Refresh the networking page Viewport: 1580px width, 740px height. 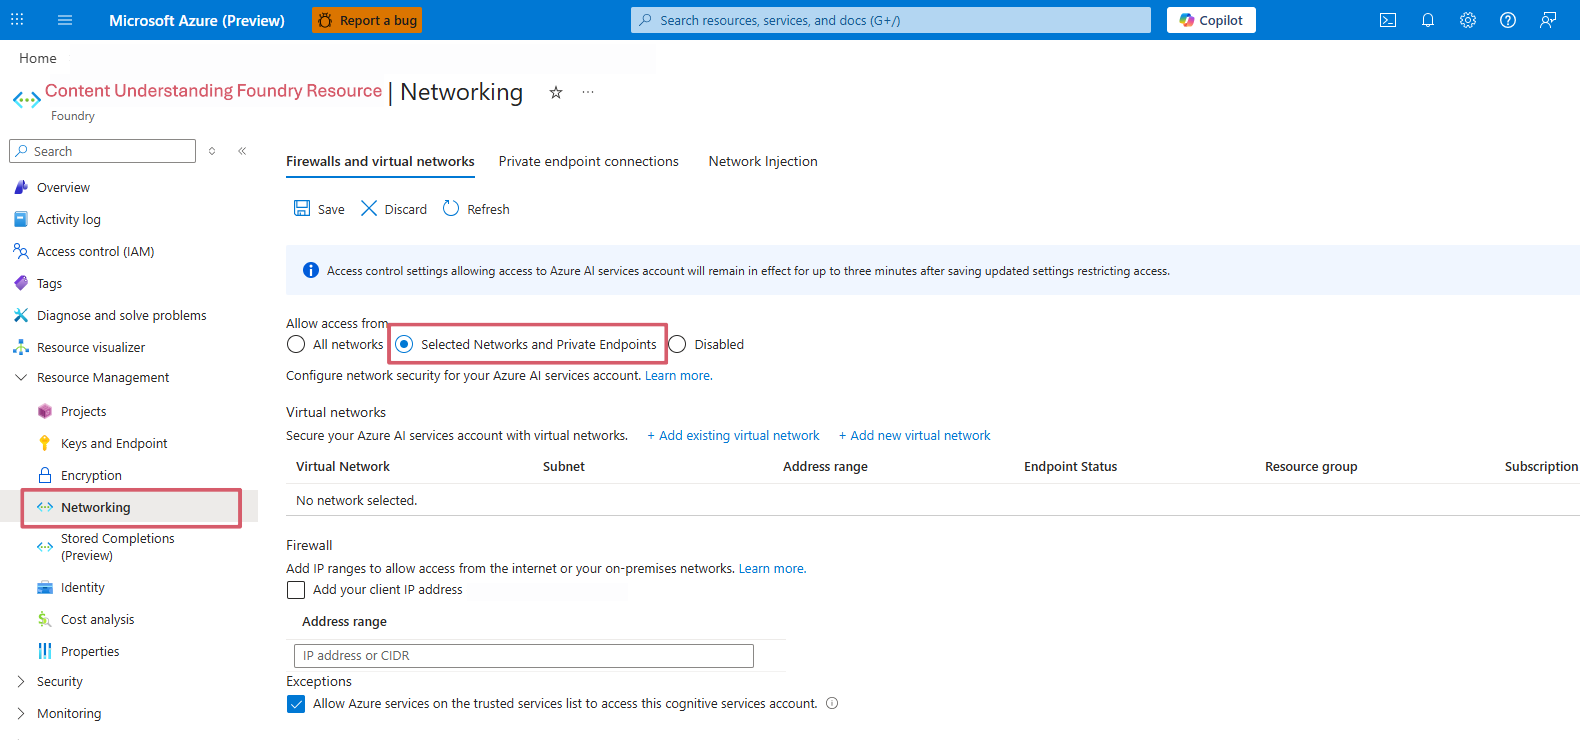coord(476,209)
